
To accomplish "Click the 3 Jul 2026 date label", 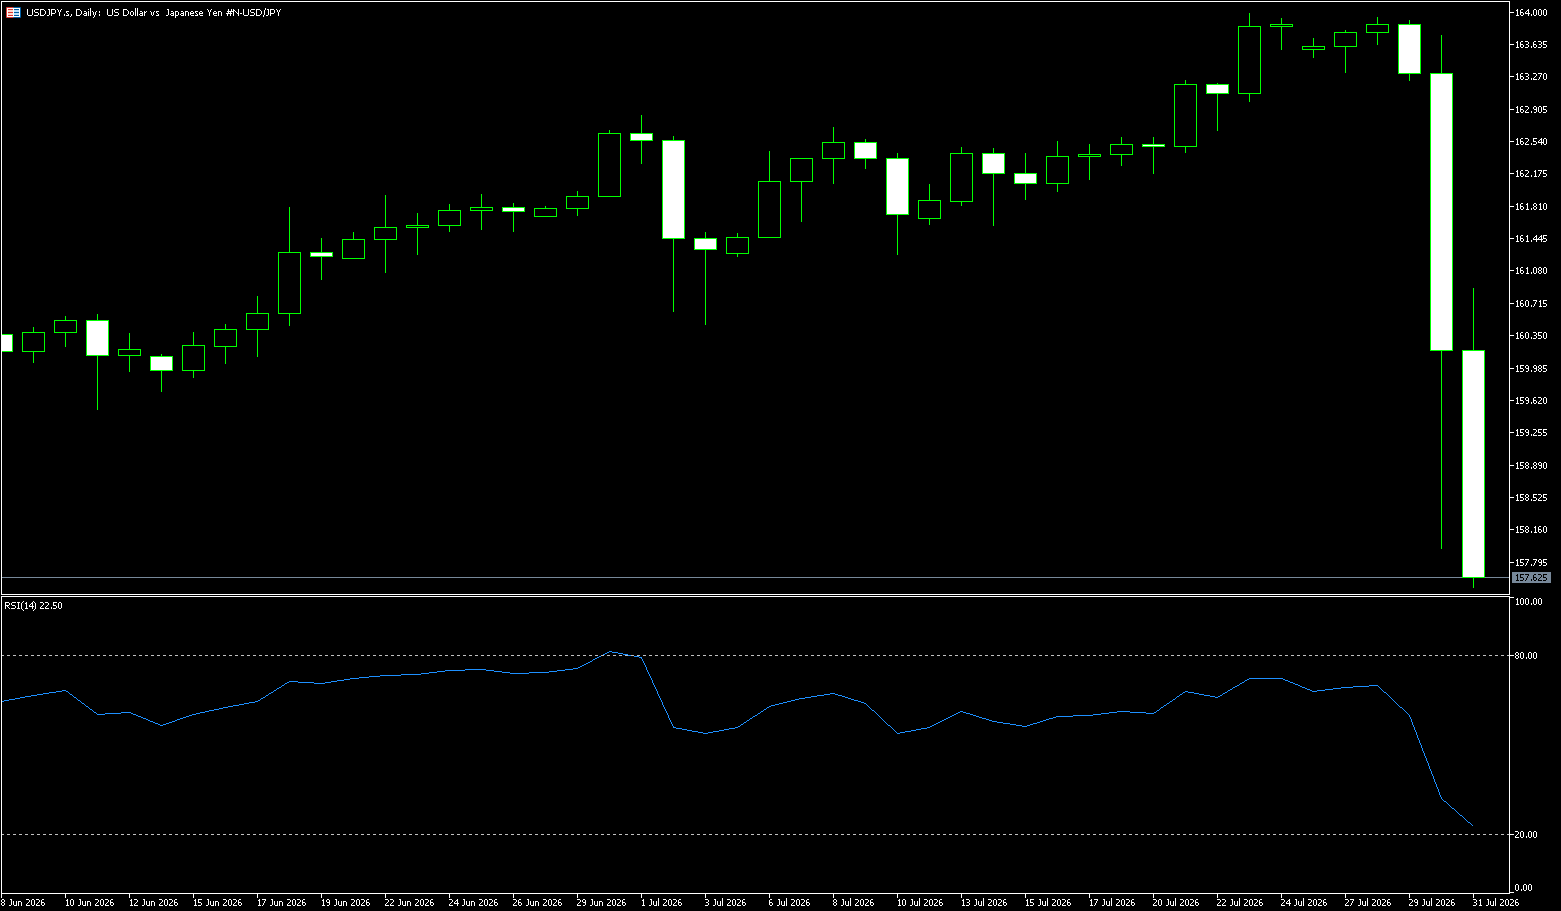I will click(725, 902).
